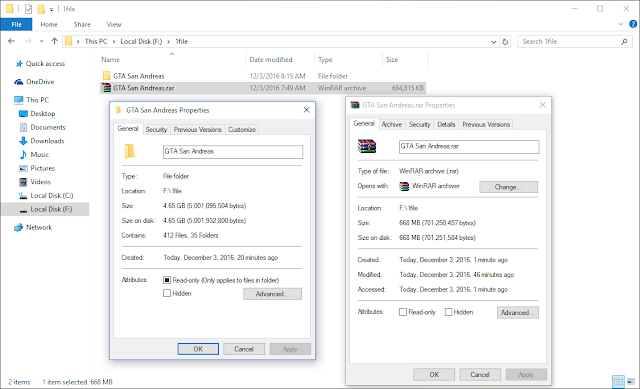The image size is (640, 389).
Task: Open Downloads in navigation pane
Action: click(47, 141)
